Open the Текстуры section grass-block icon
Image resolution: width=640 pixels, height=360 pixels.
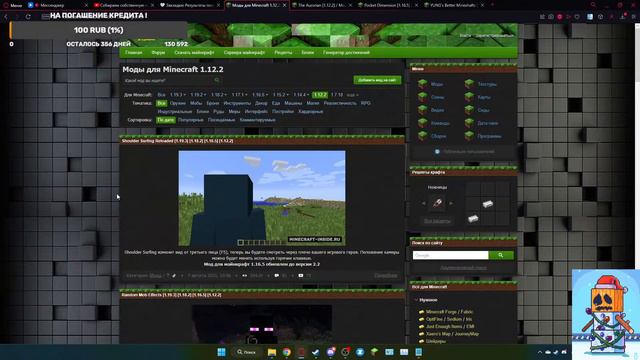coord(469,84)
